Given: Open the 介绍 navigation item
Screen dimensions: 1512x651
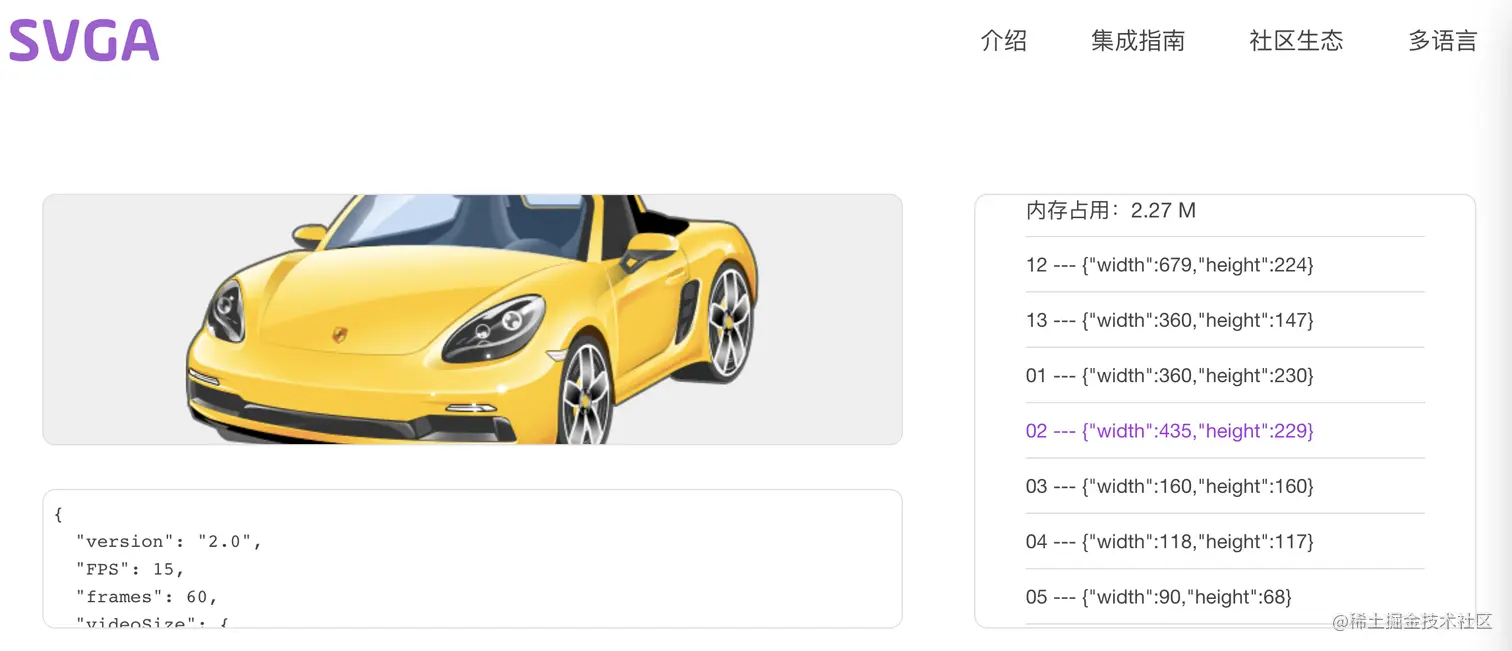Looking at the screenshot, I should click(1003, 41).
